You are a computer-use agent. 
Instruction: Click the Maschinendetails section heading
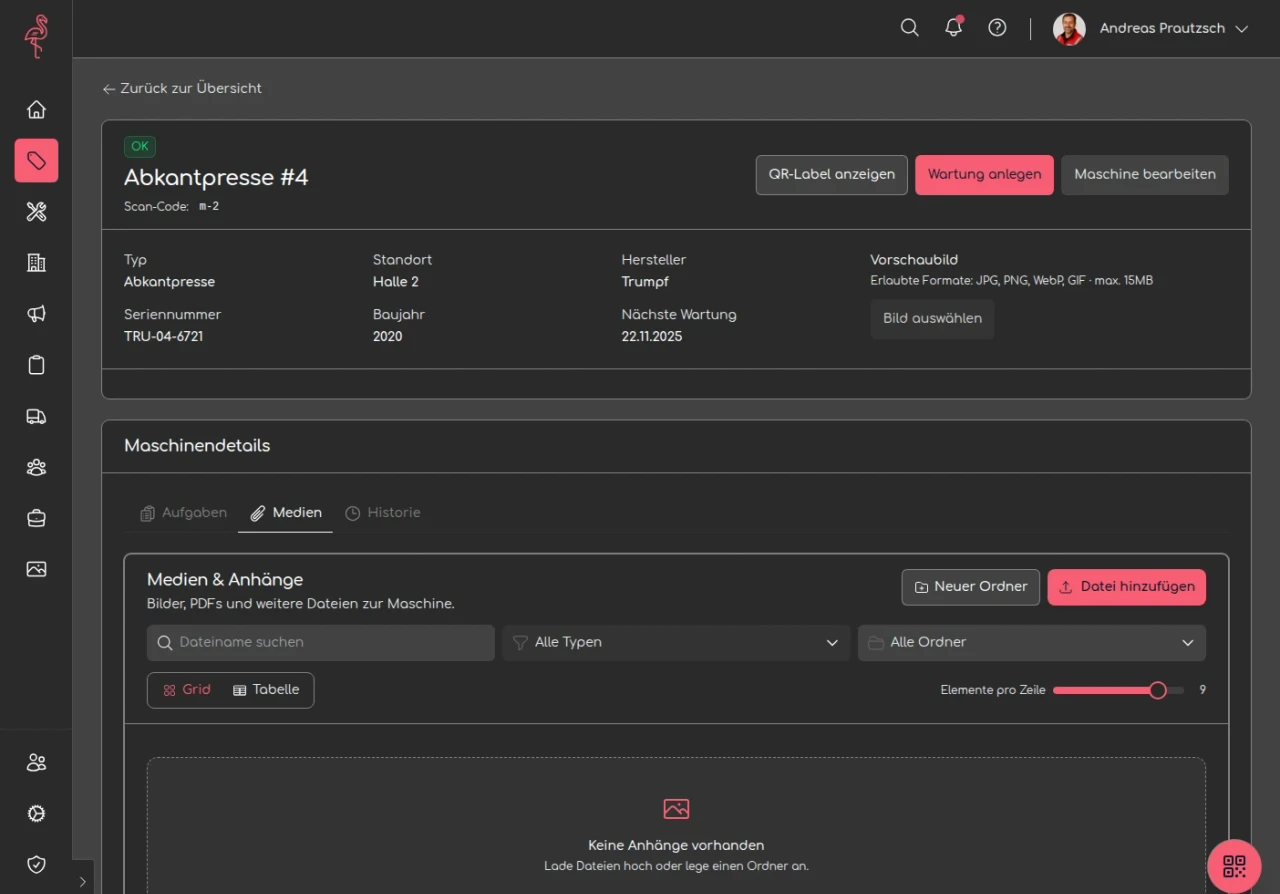click(197, 446)
